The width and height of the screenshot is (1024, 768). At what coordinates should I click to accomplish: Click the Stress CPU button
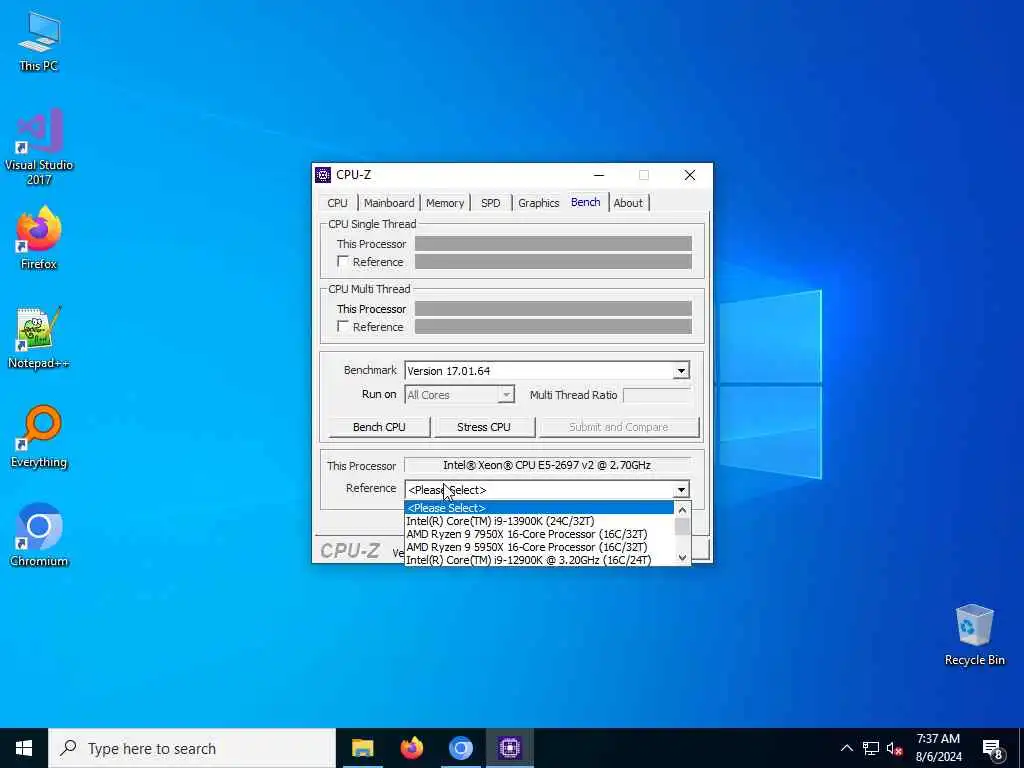484,427
